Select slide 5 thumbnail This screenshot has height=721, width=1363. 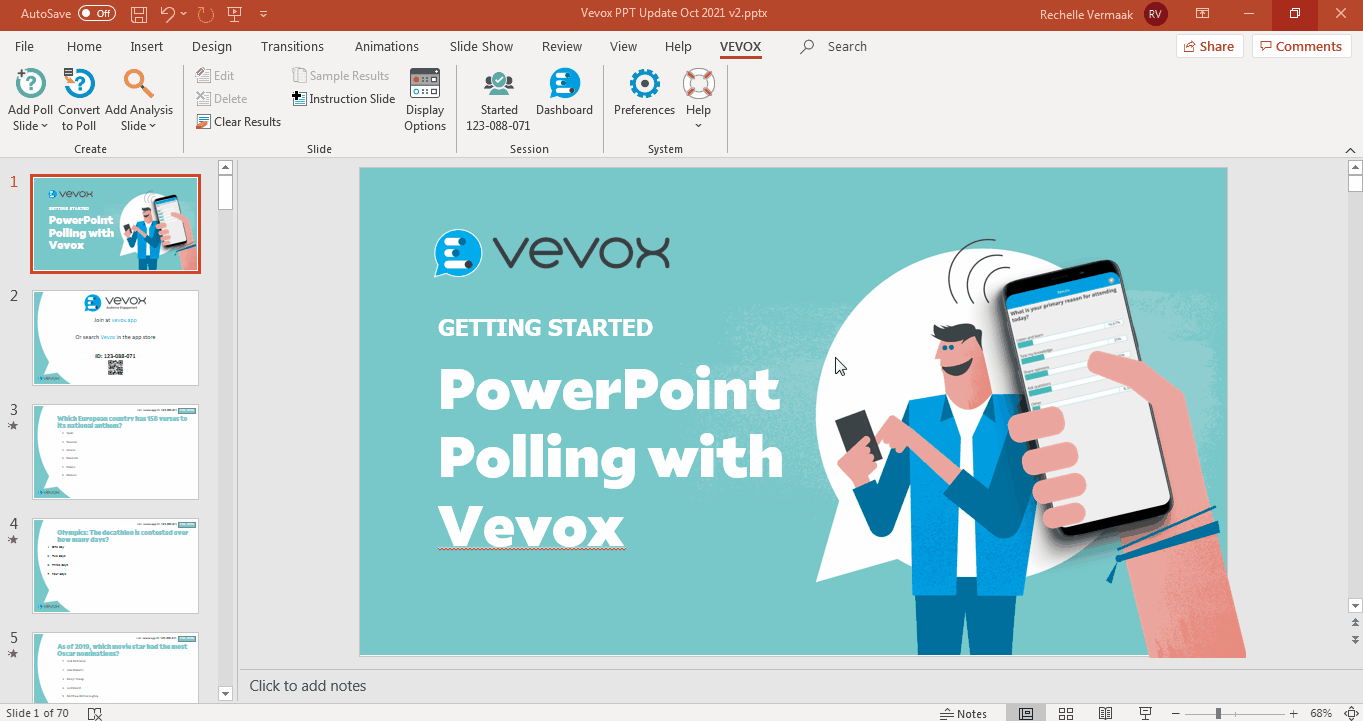(x=115, y=666)
